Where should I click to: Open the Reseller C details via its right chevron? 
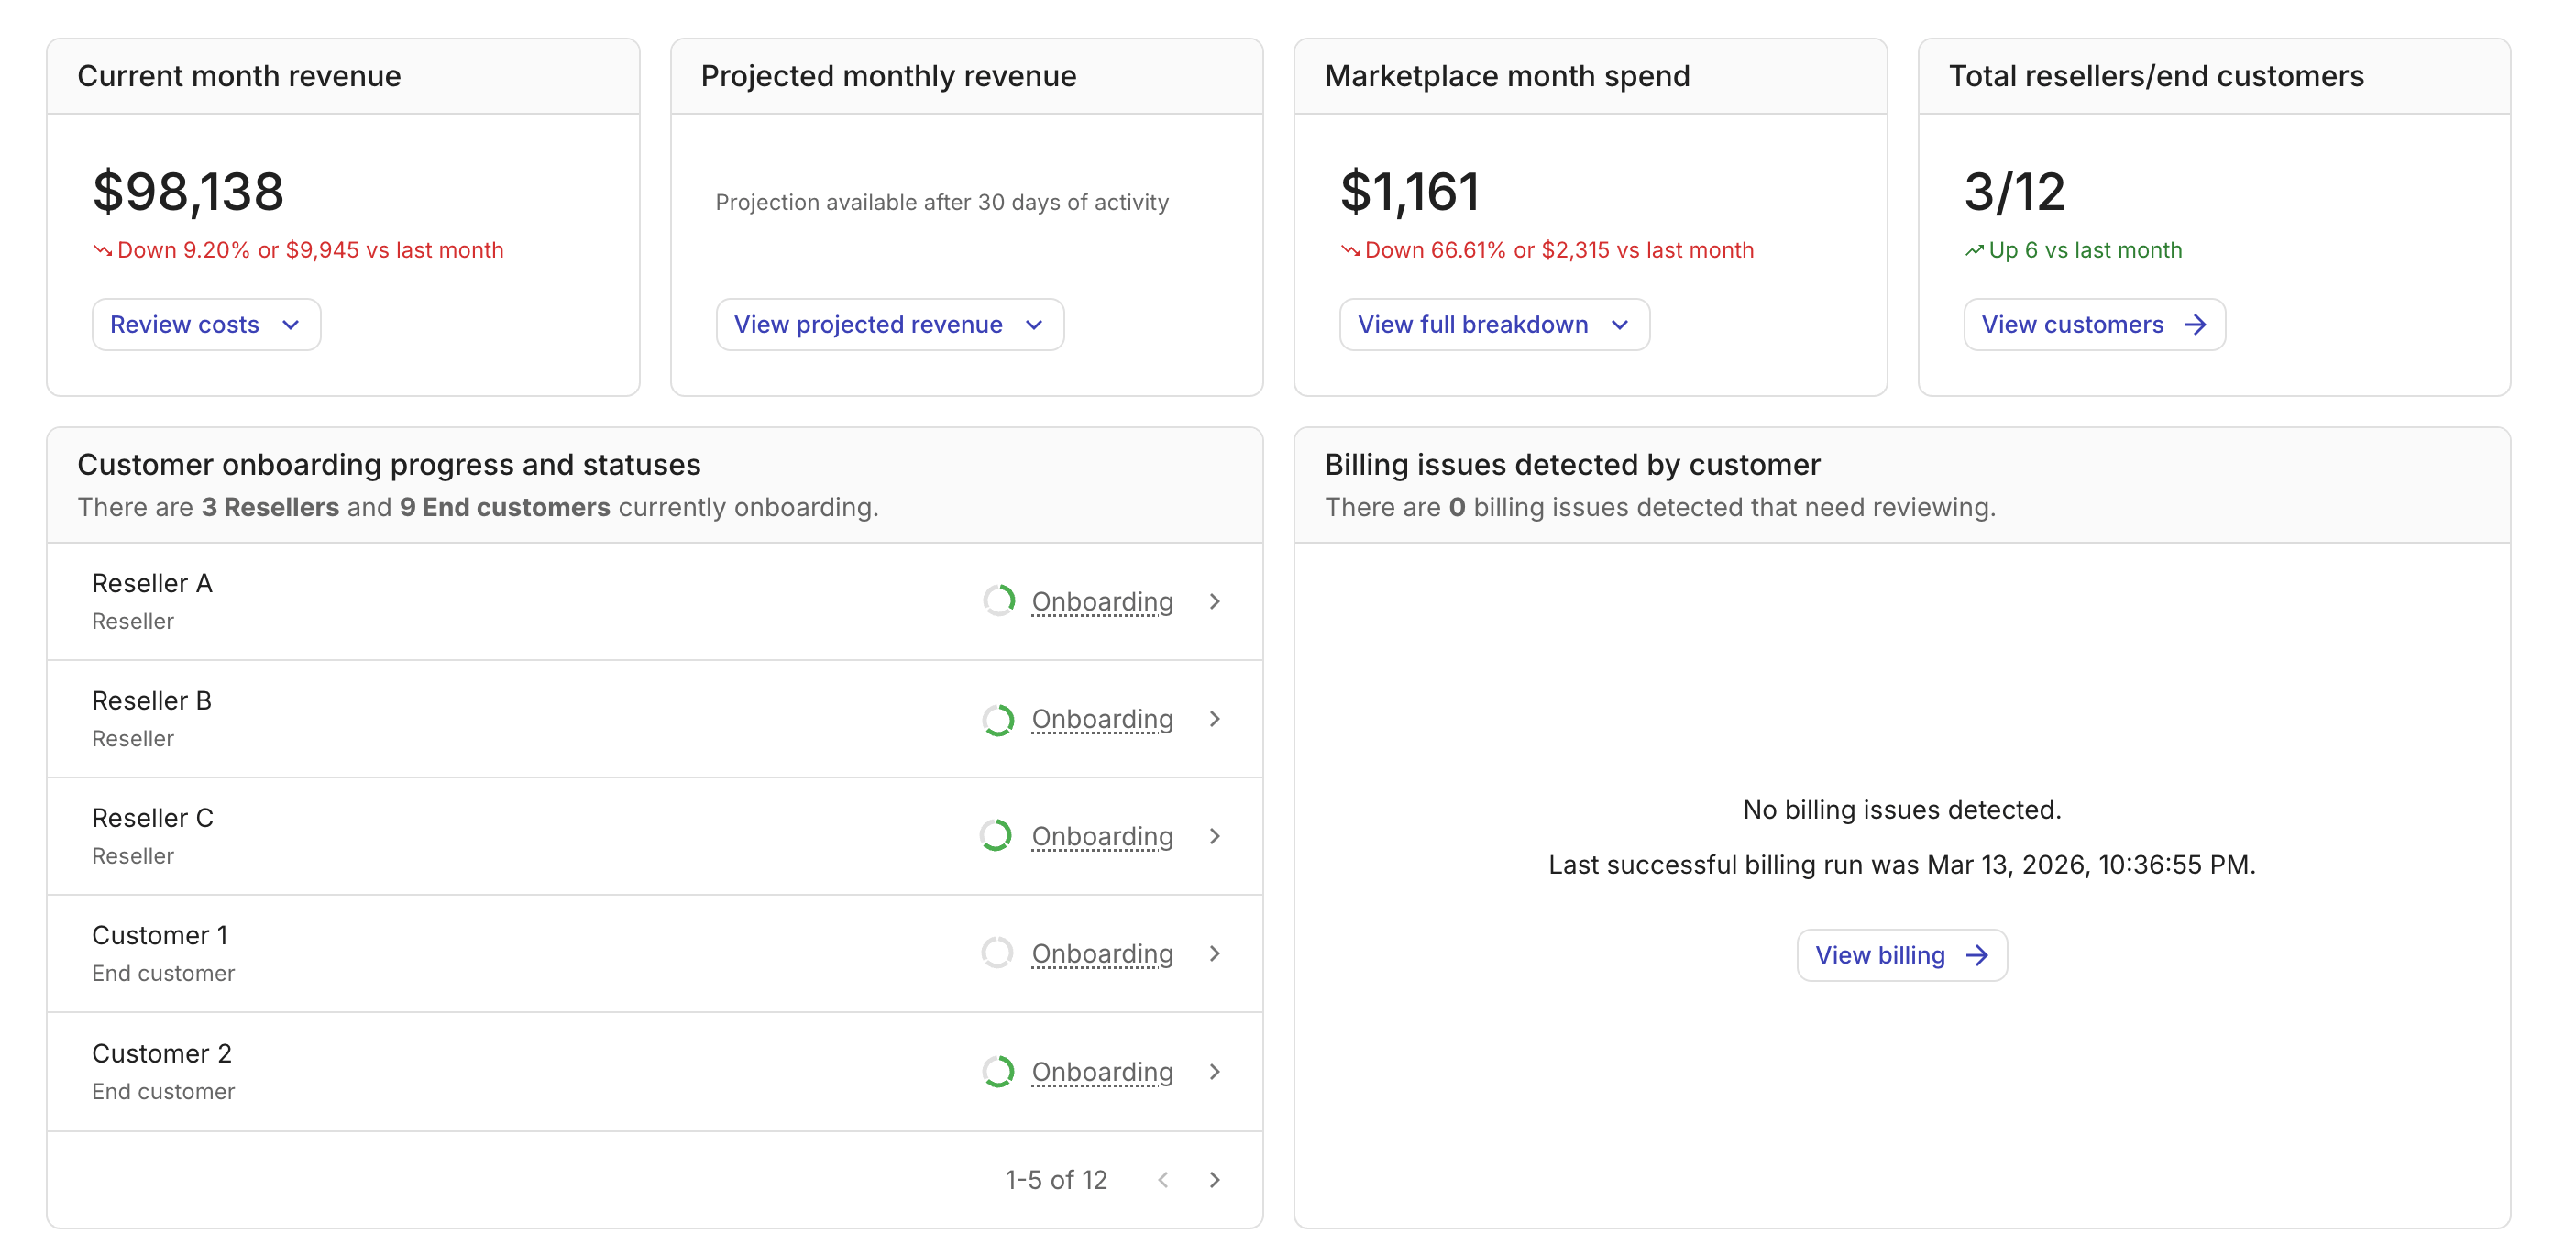(x=1215, y=836)
